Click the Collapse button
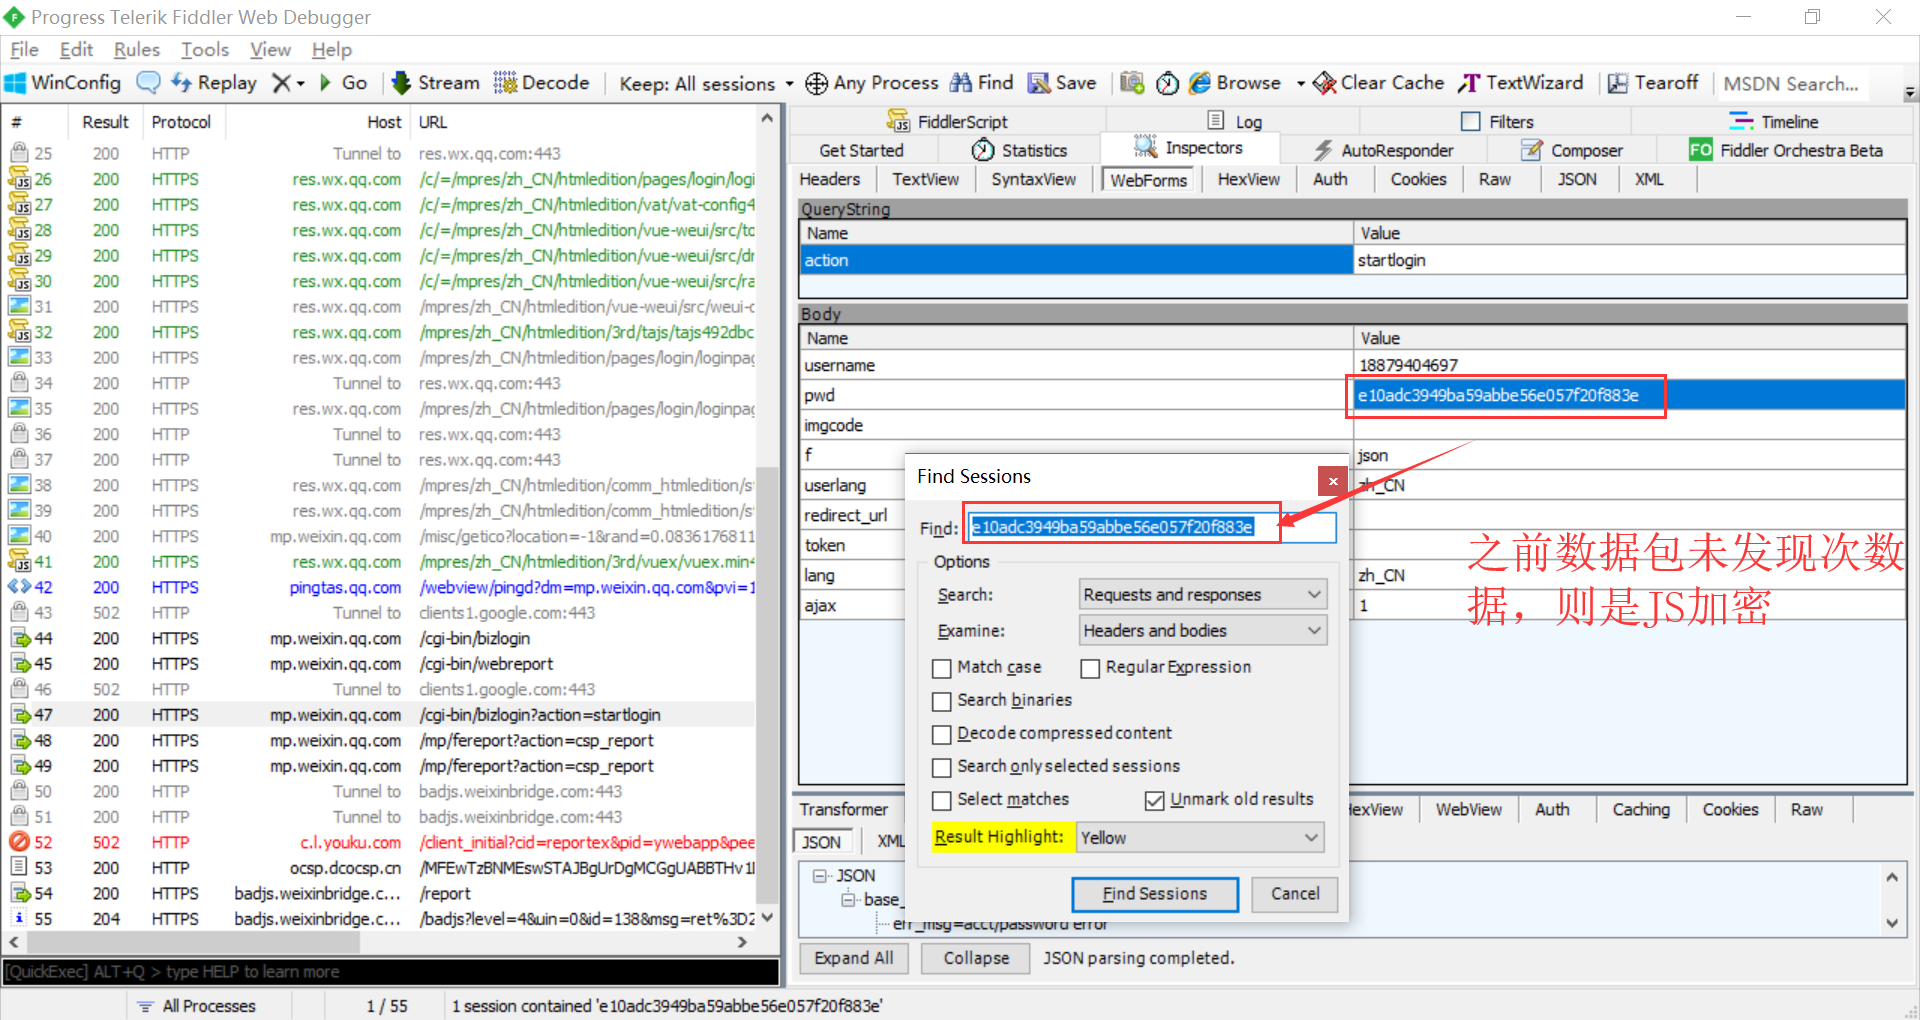 point(976,958)
